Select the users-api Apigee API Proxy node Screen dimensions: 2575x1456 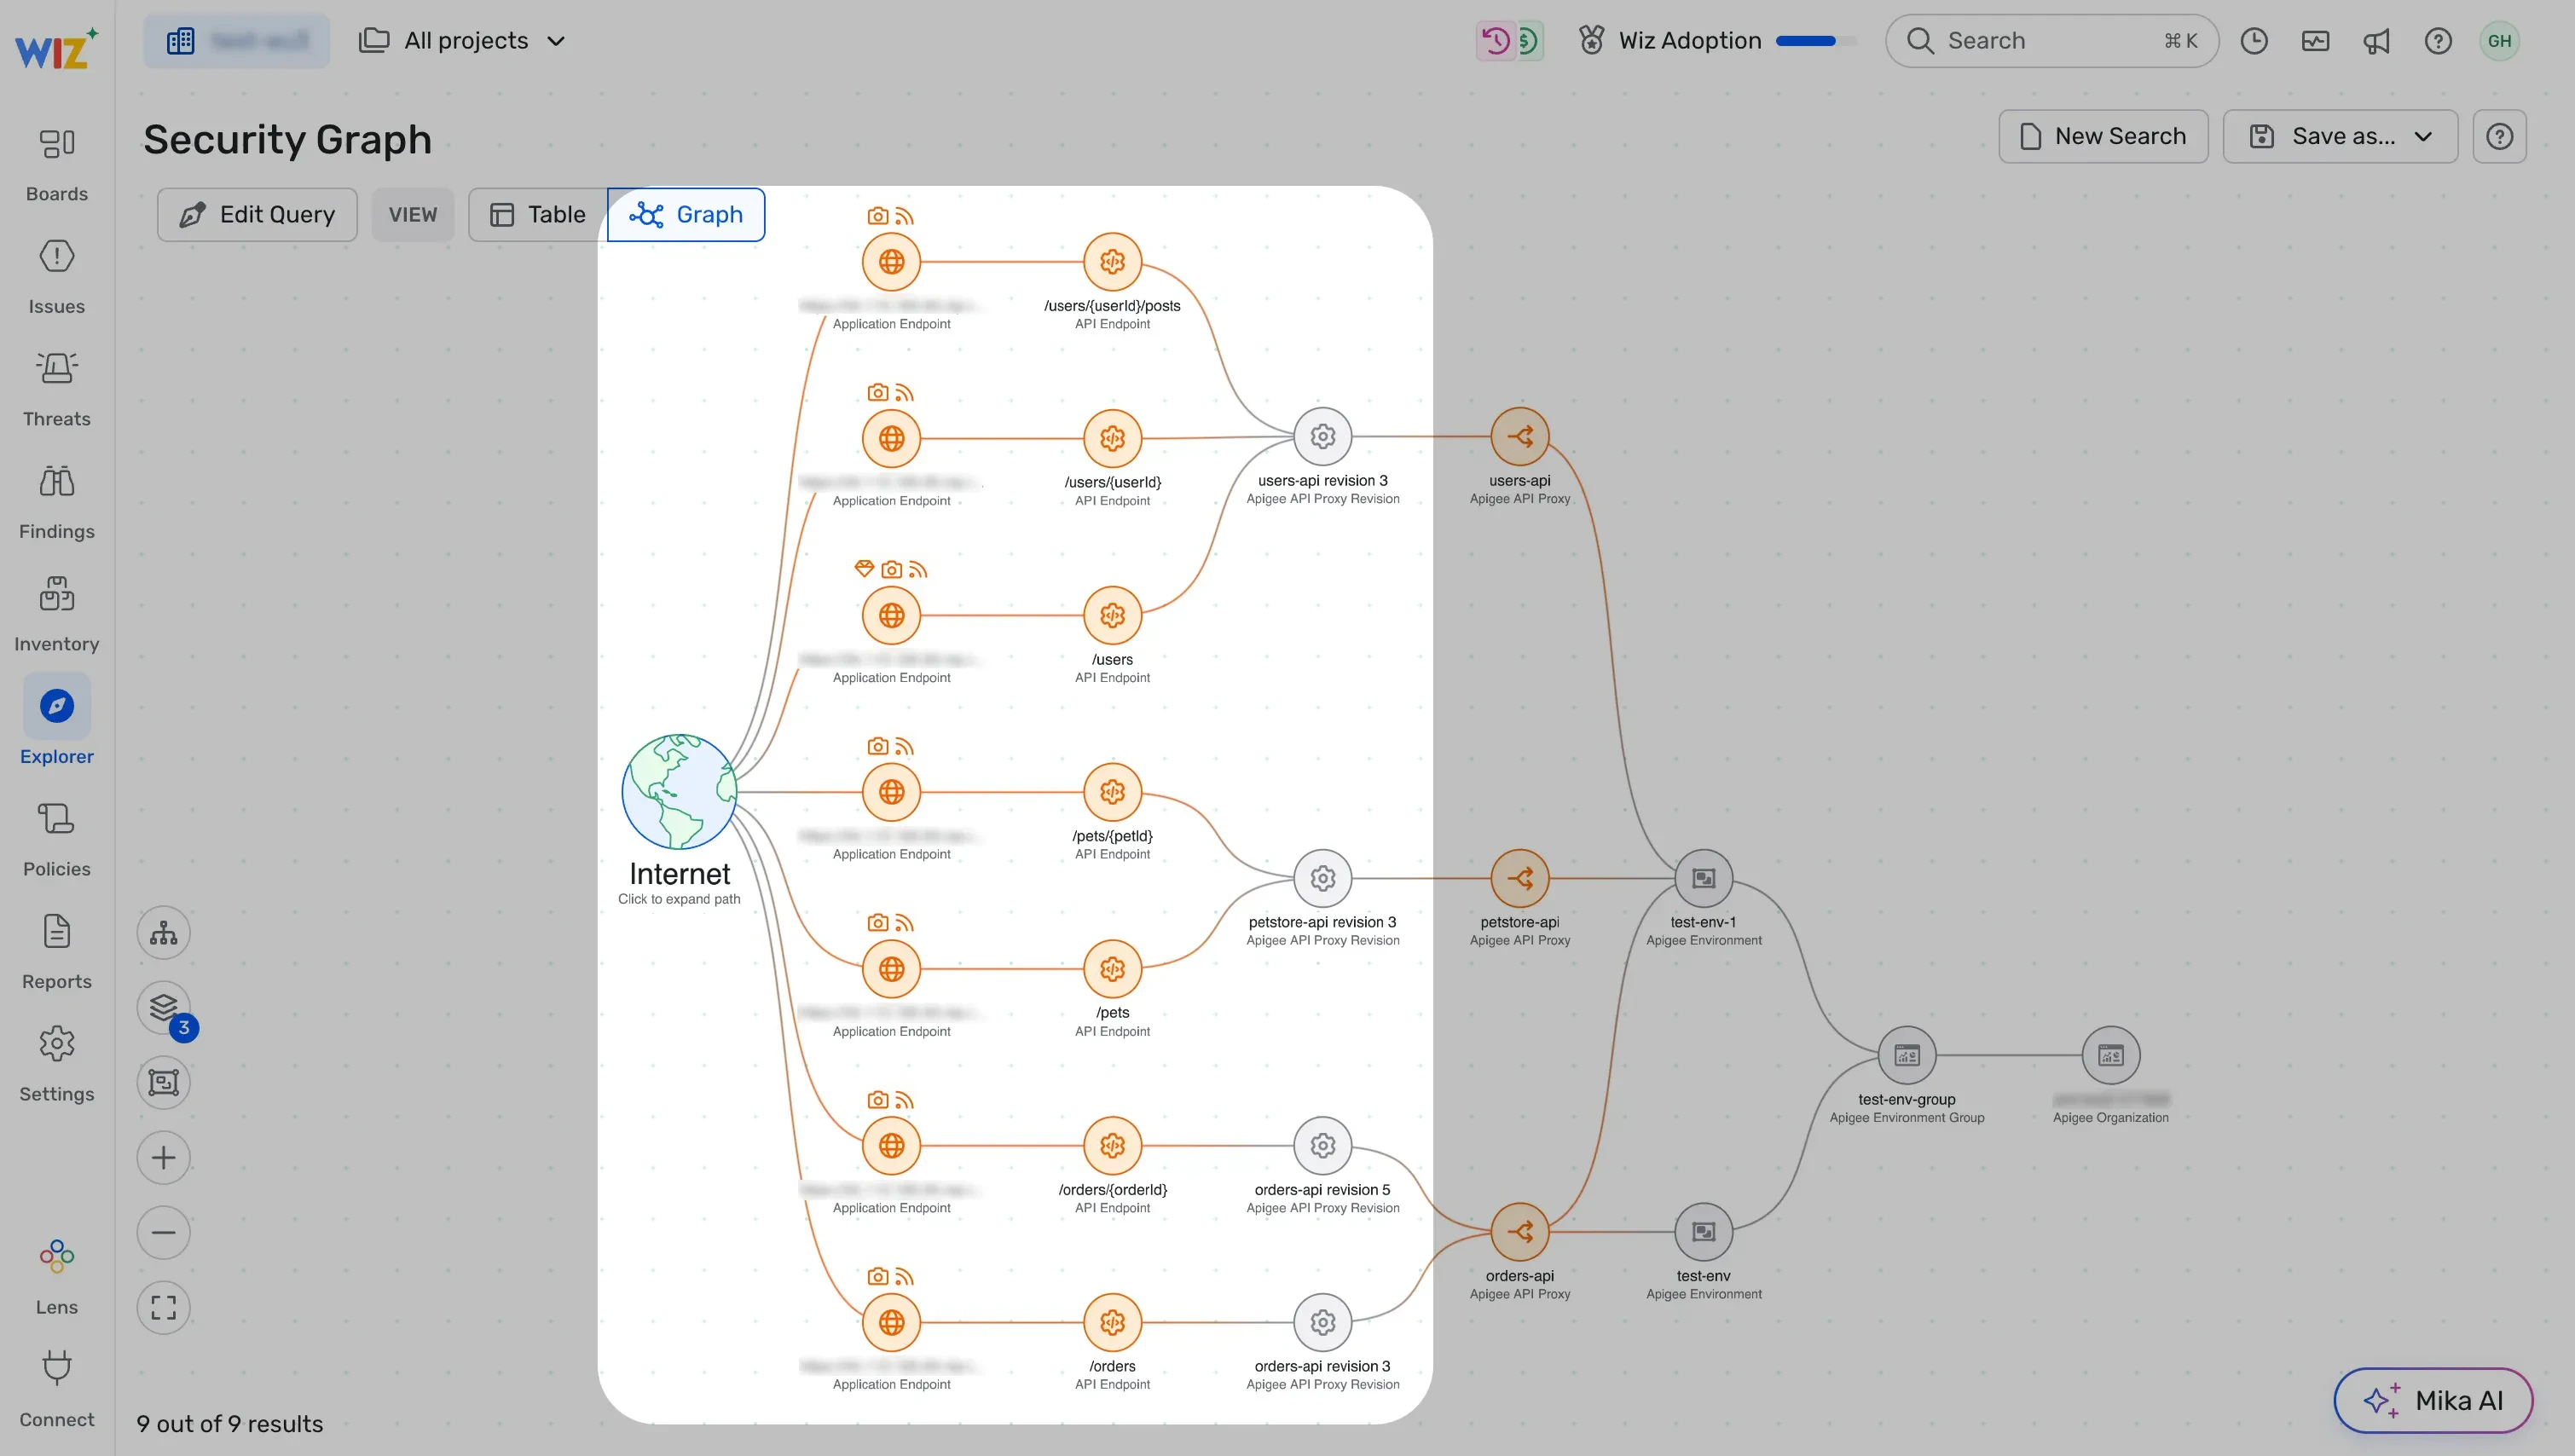point(1520,437)
